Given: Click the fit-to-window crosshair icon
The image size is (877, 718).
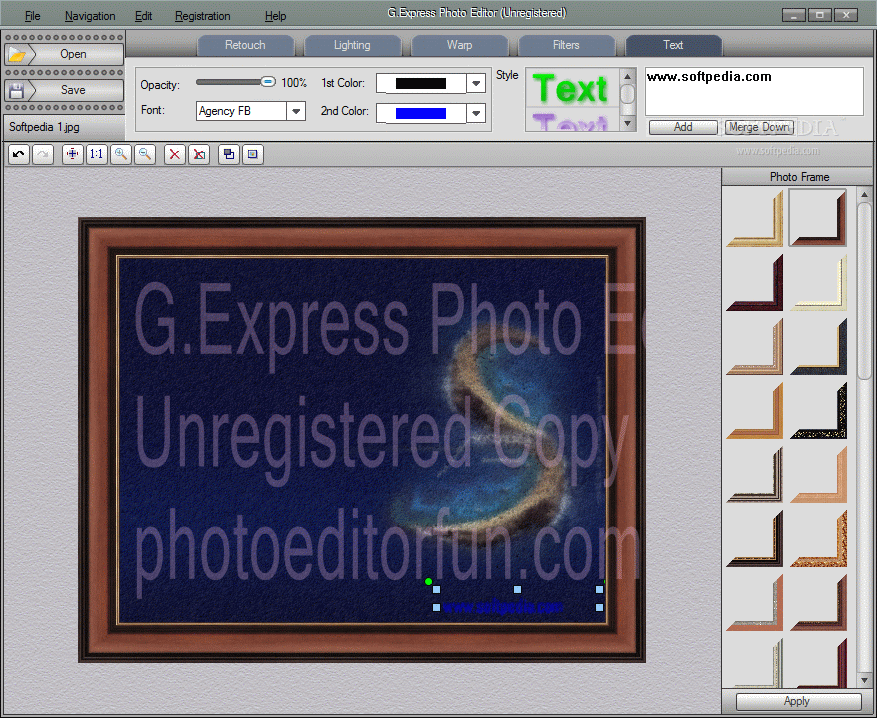Looking at the screenshot, I should 73,154.
